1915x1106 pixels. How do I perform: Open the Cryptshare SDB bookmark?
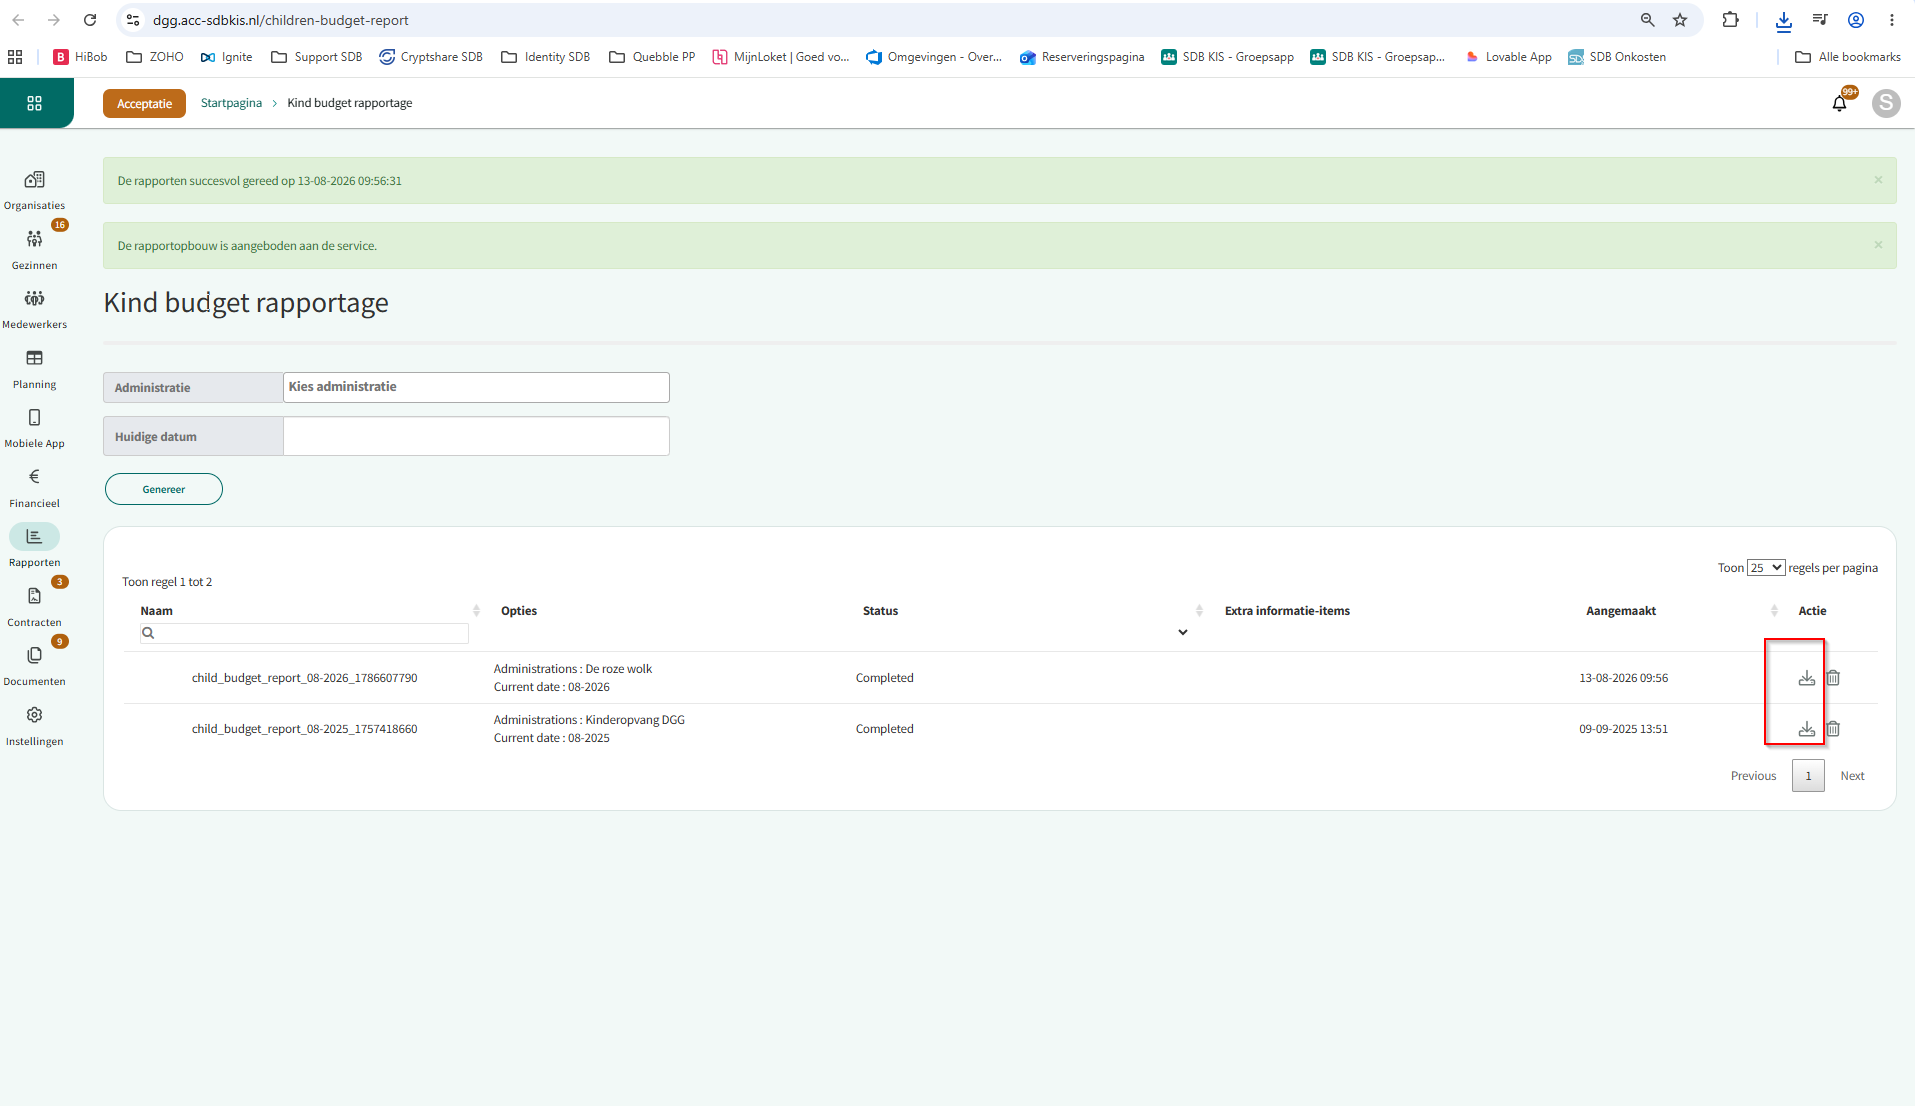pyautogui.click(x=431, y=57)
